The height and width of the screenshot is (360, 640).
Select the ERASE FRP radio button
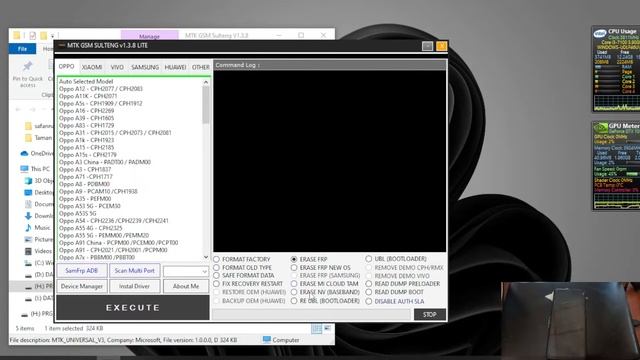point(309,259)
